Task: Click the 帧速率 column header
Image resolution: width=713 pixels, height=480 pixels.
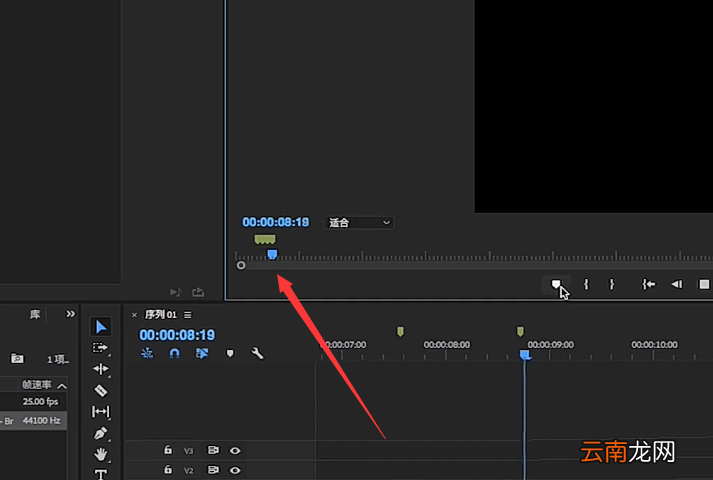Action: 37,385
